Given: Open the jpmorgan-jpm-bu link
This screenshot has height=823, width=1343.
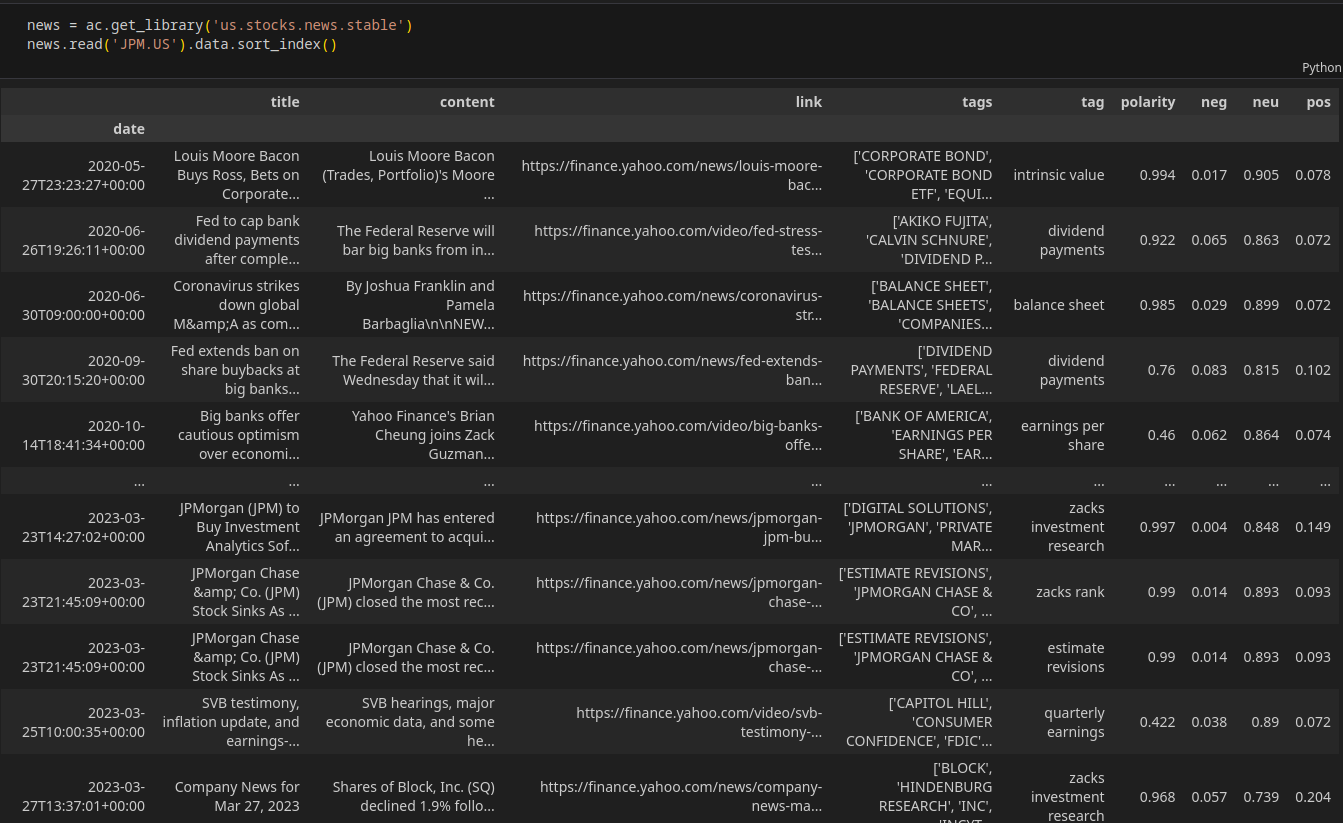Looking at the screenshot, I should click(679, 527).
